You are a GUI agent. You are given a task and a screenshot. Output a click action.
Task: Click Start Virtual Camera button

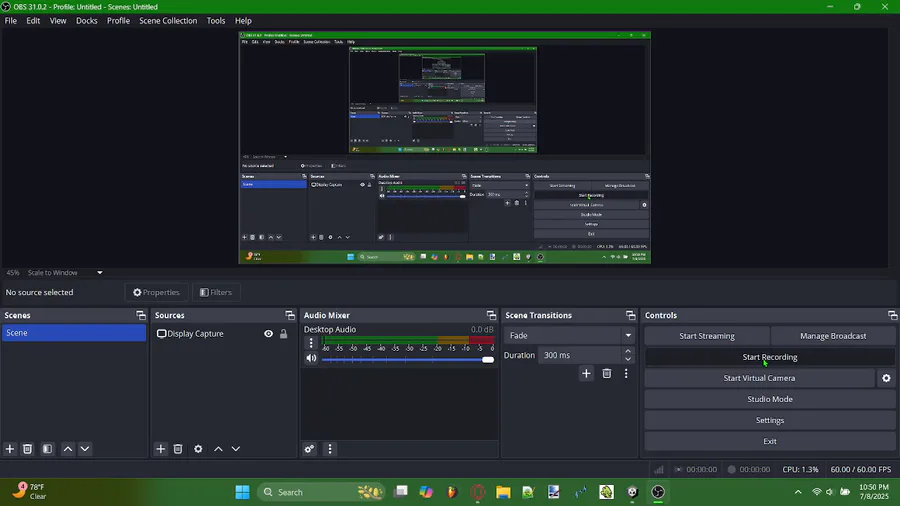click(759, 378)
